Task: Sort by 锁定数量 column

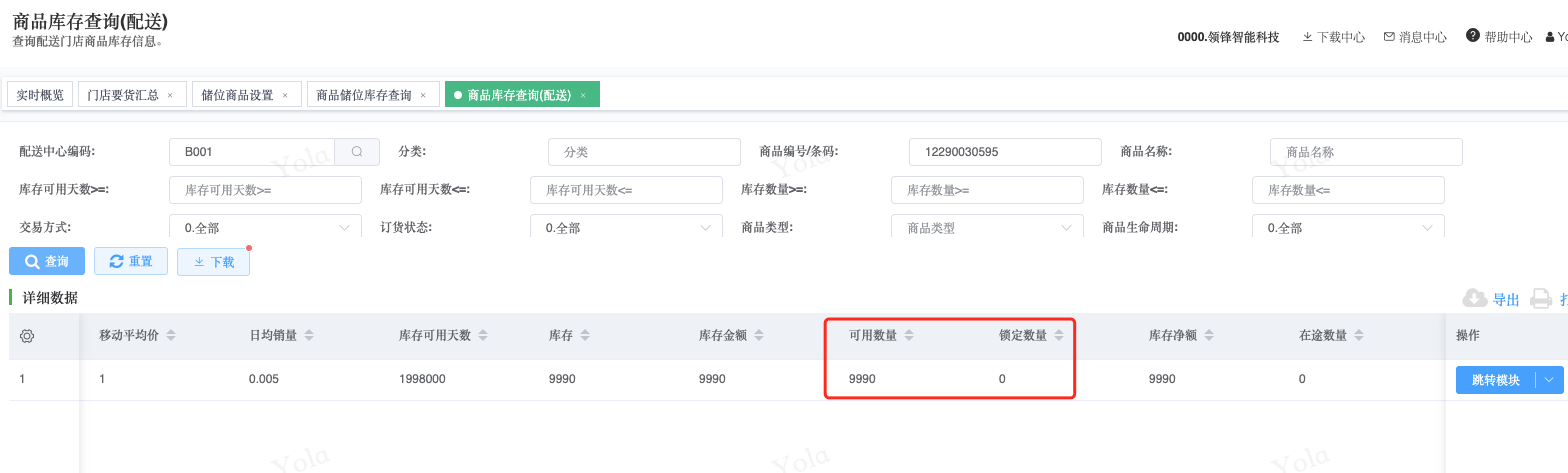Action: coord(1058,336)
